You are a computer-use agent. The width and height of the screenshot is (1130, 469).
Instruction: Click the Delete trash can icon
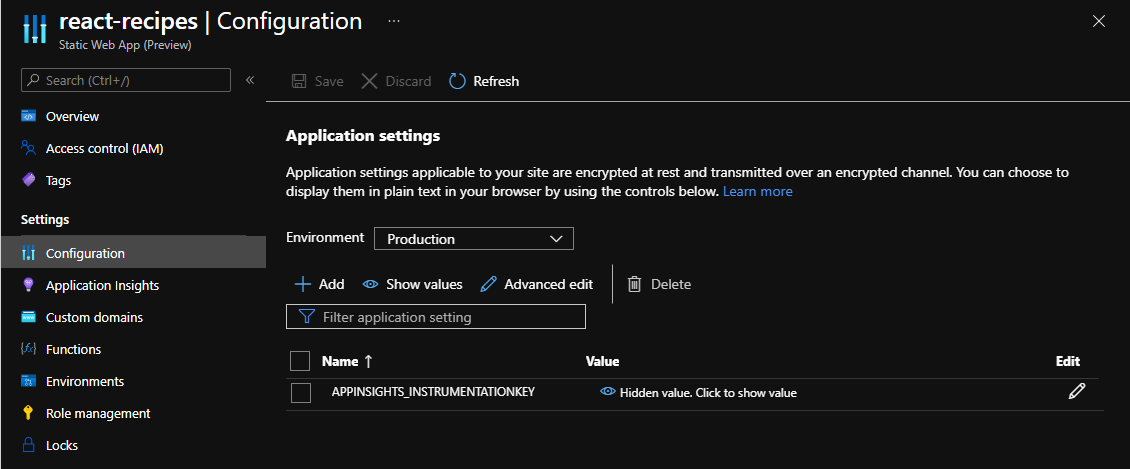634,285
